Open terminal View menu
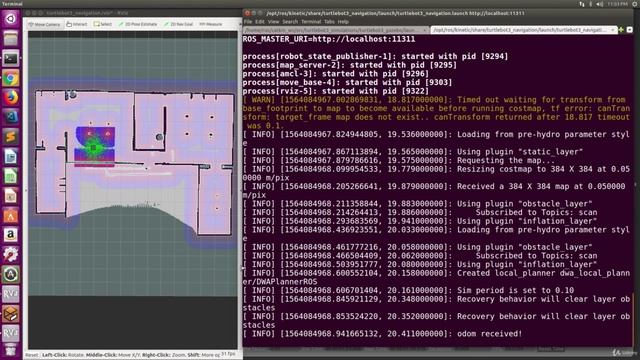The width and height of the screenshot is (640, 360). (273, 22)
